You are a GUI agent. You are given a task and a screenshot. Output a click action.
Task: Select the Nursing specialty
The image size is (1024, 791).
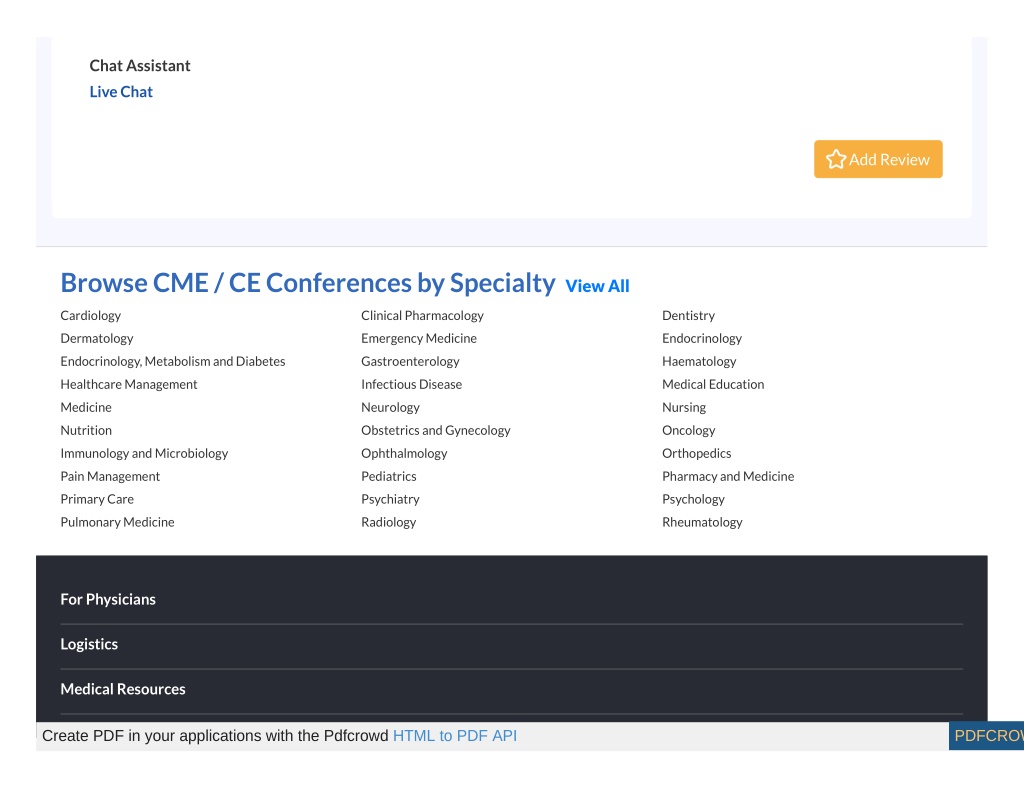pyautogui.click(x=684, y=407)
